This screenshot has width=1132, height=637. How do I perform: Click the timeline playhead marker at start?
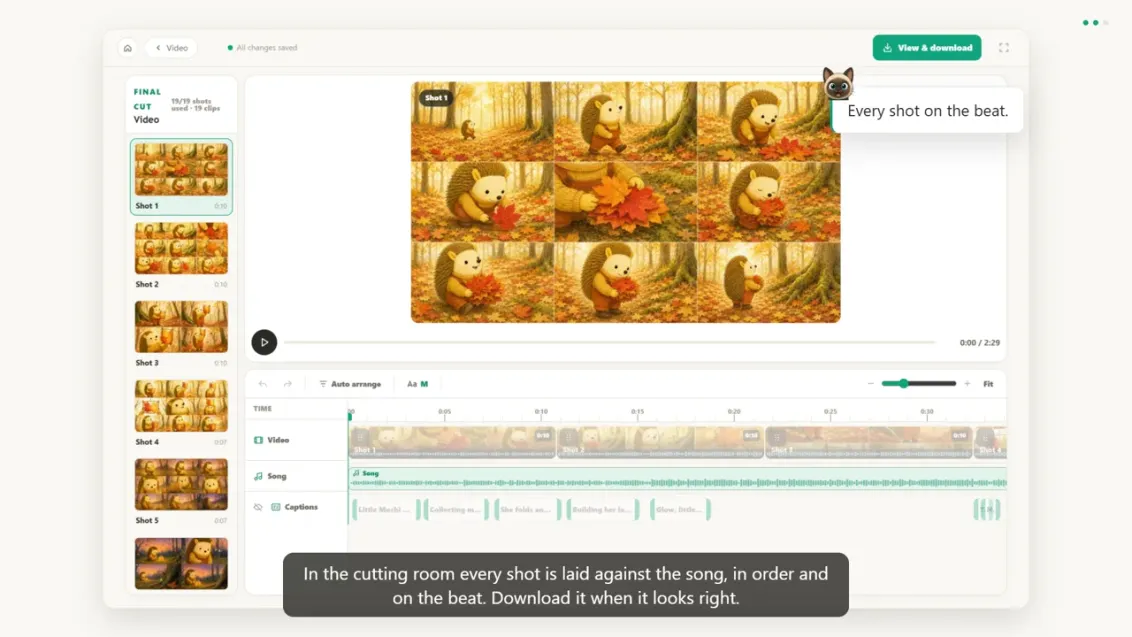point(350,416)
